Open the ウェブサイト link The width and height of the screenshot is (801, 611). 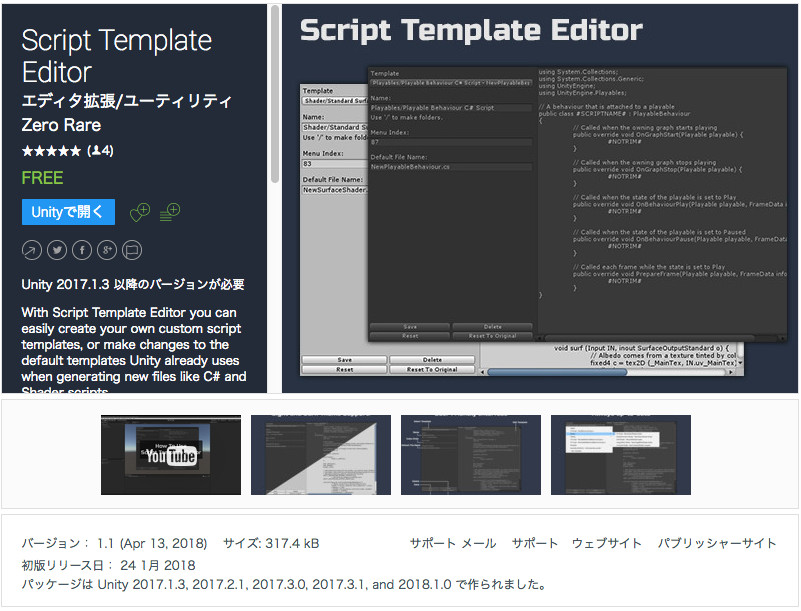tap(606, 543)
